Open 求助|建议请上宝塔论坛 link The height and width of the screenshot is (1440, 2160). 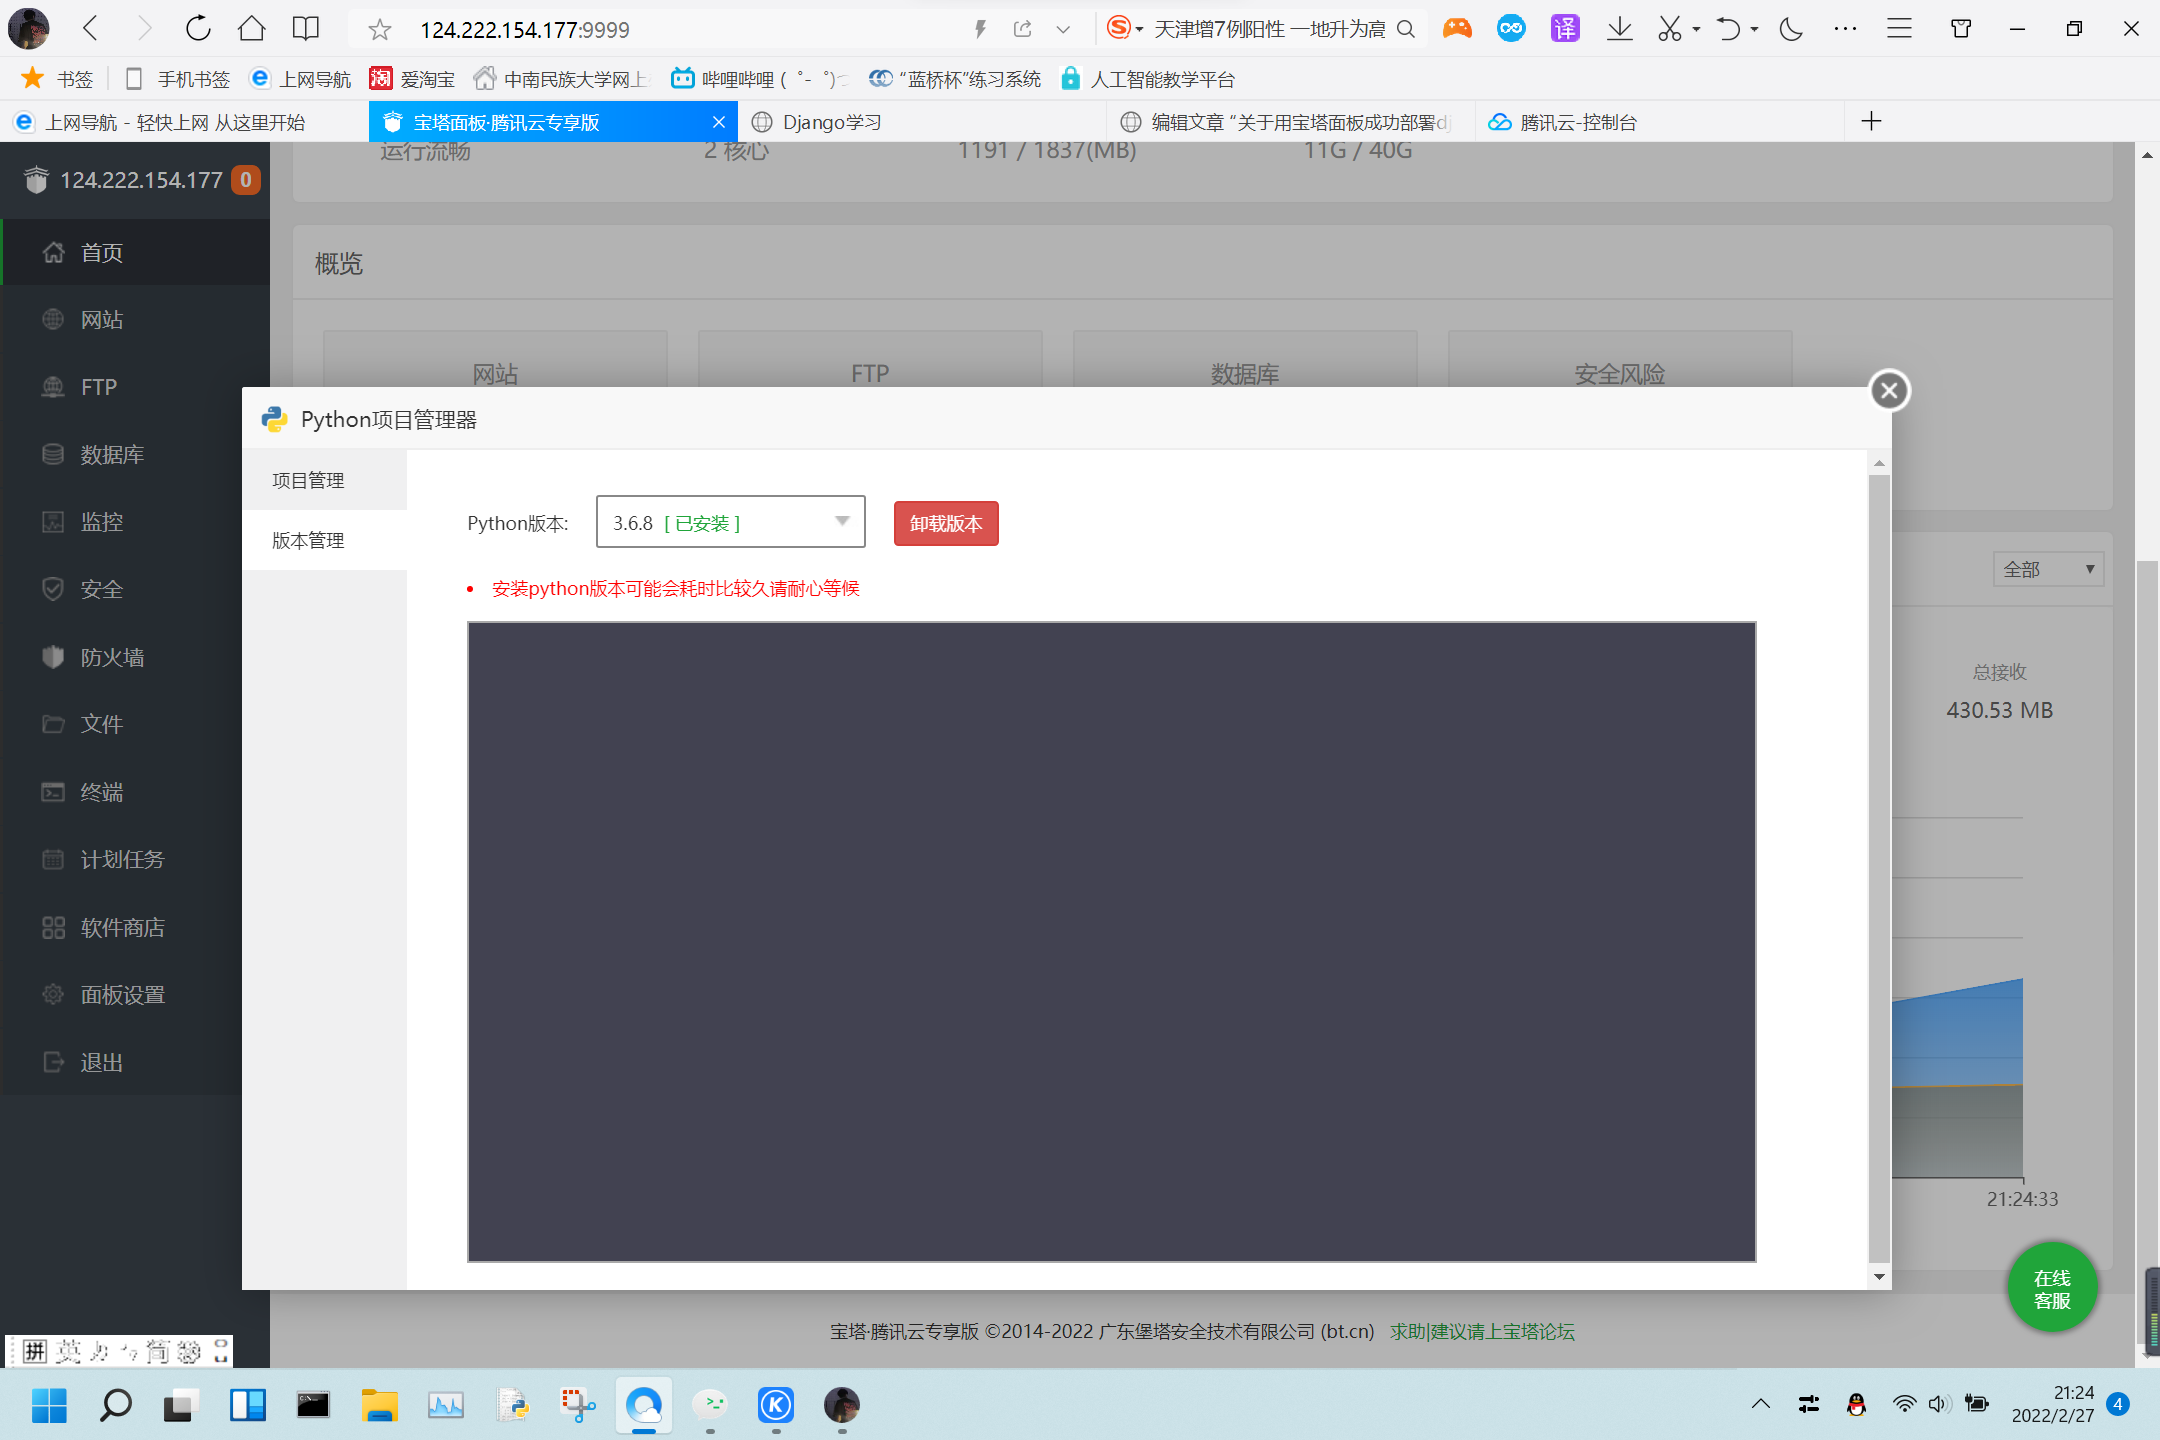point(1482,1332)
